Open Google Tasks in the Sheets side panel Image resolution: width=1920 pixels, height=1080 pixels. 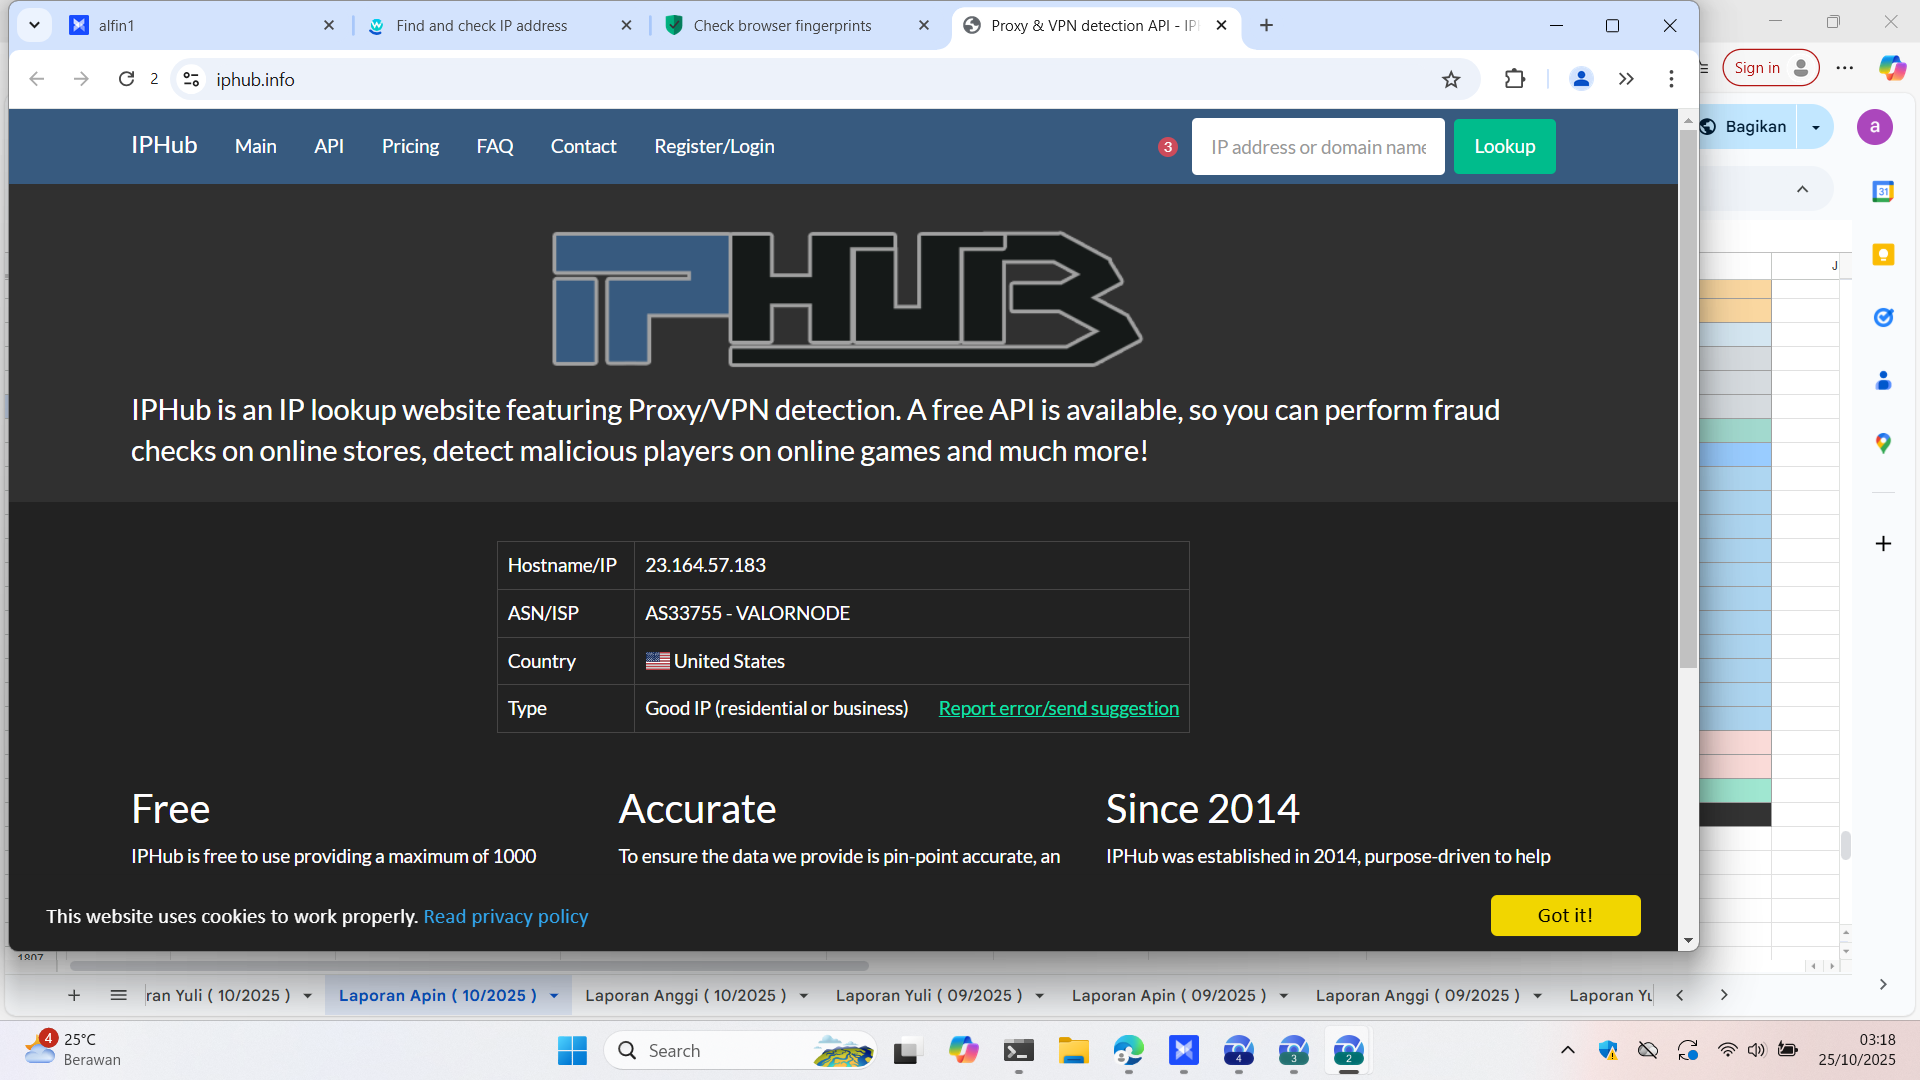[1883, 317]
